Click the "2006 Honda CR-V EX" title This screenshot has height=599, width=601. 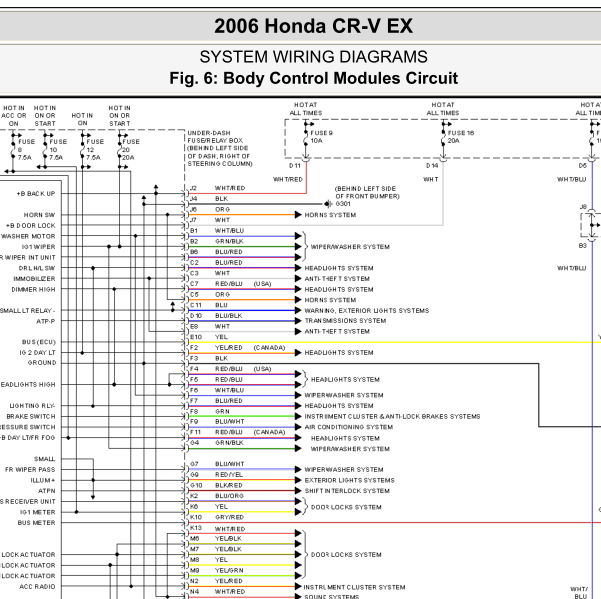pos(314,26)
